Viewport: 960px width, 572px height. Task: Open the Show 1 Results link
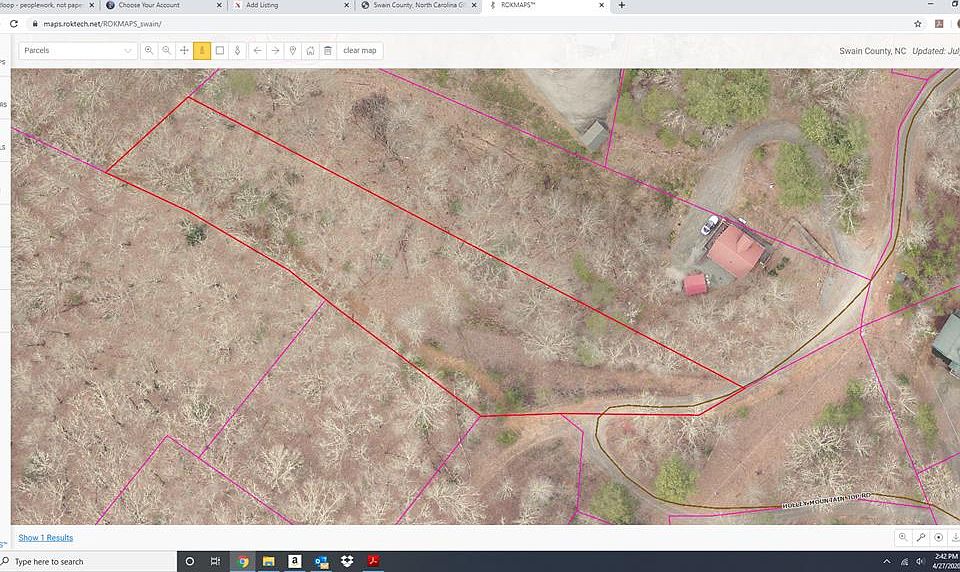coord(46,538)
